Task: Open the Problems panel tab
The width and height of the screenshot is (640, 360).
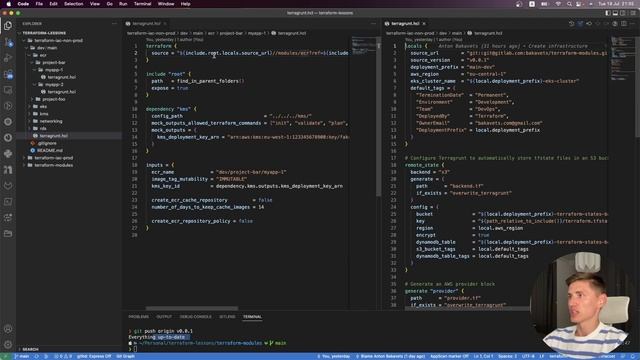Action: 138,317
